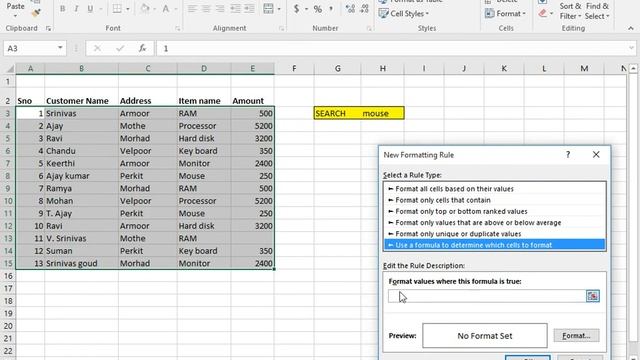Expand the formula bar chevron
Viewport: 640px width, 360px height.
click(631, 48)
